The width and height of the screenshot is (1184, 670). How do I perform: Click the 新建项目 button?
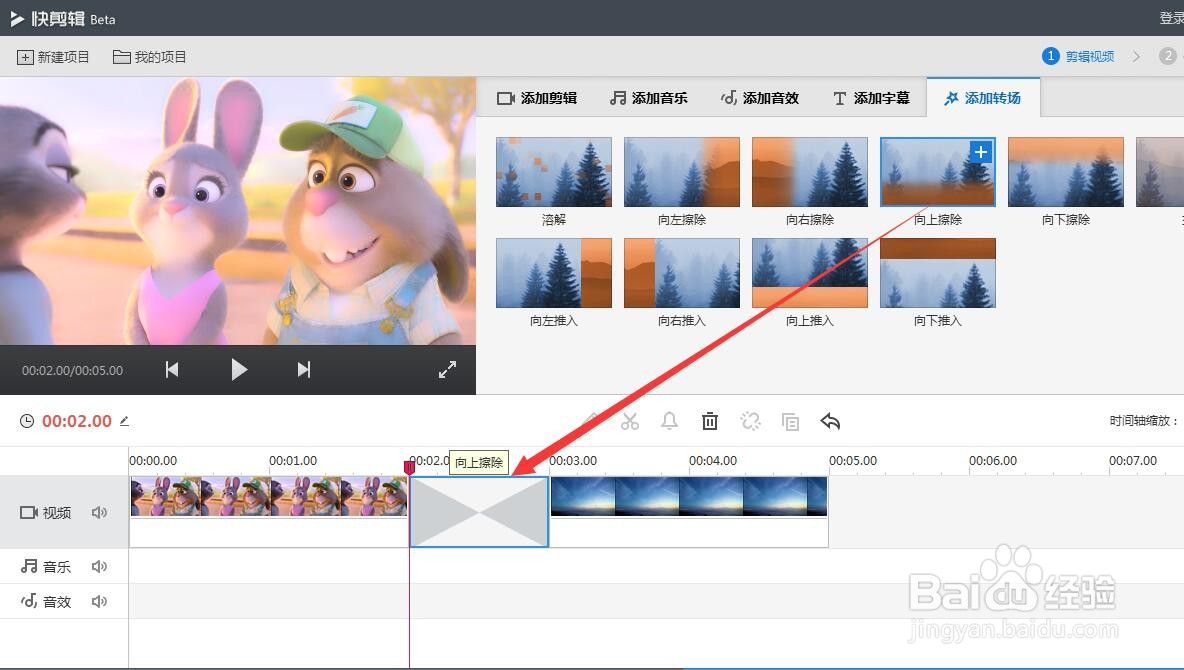[x=53, y=57]
